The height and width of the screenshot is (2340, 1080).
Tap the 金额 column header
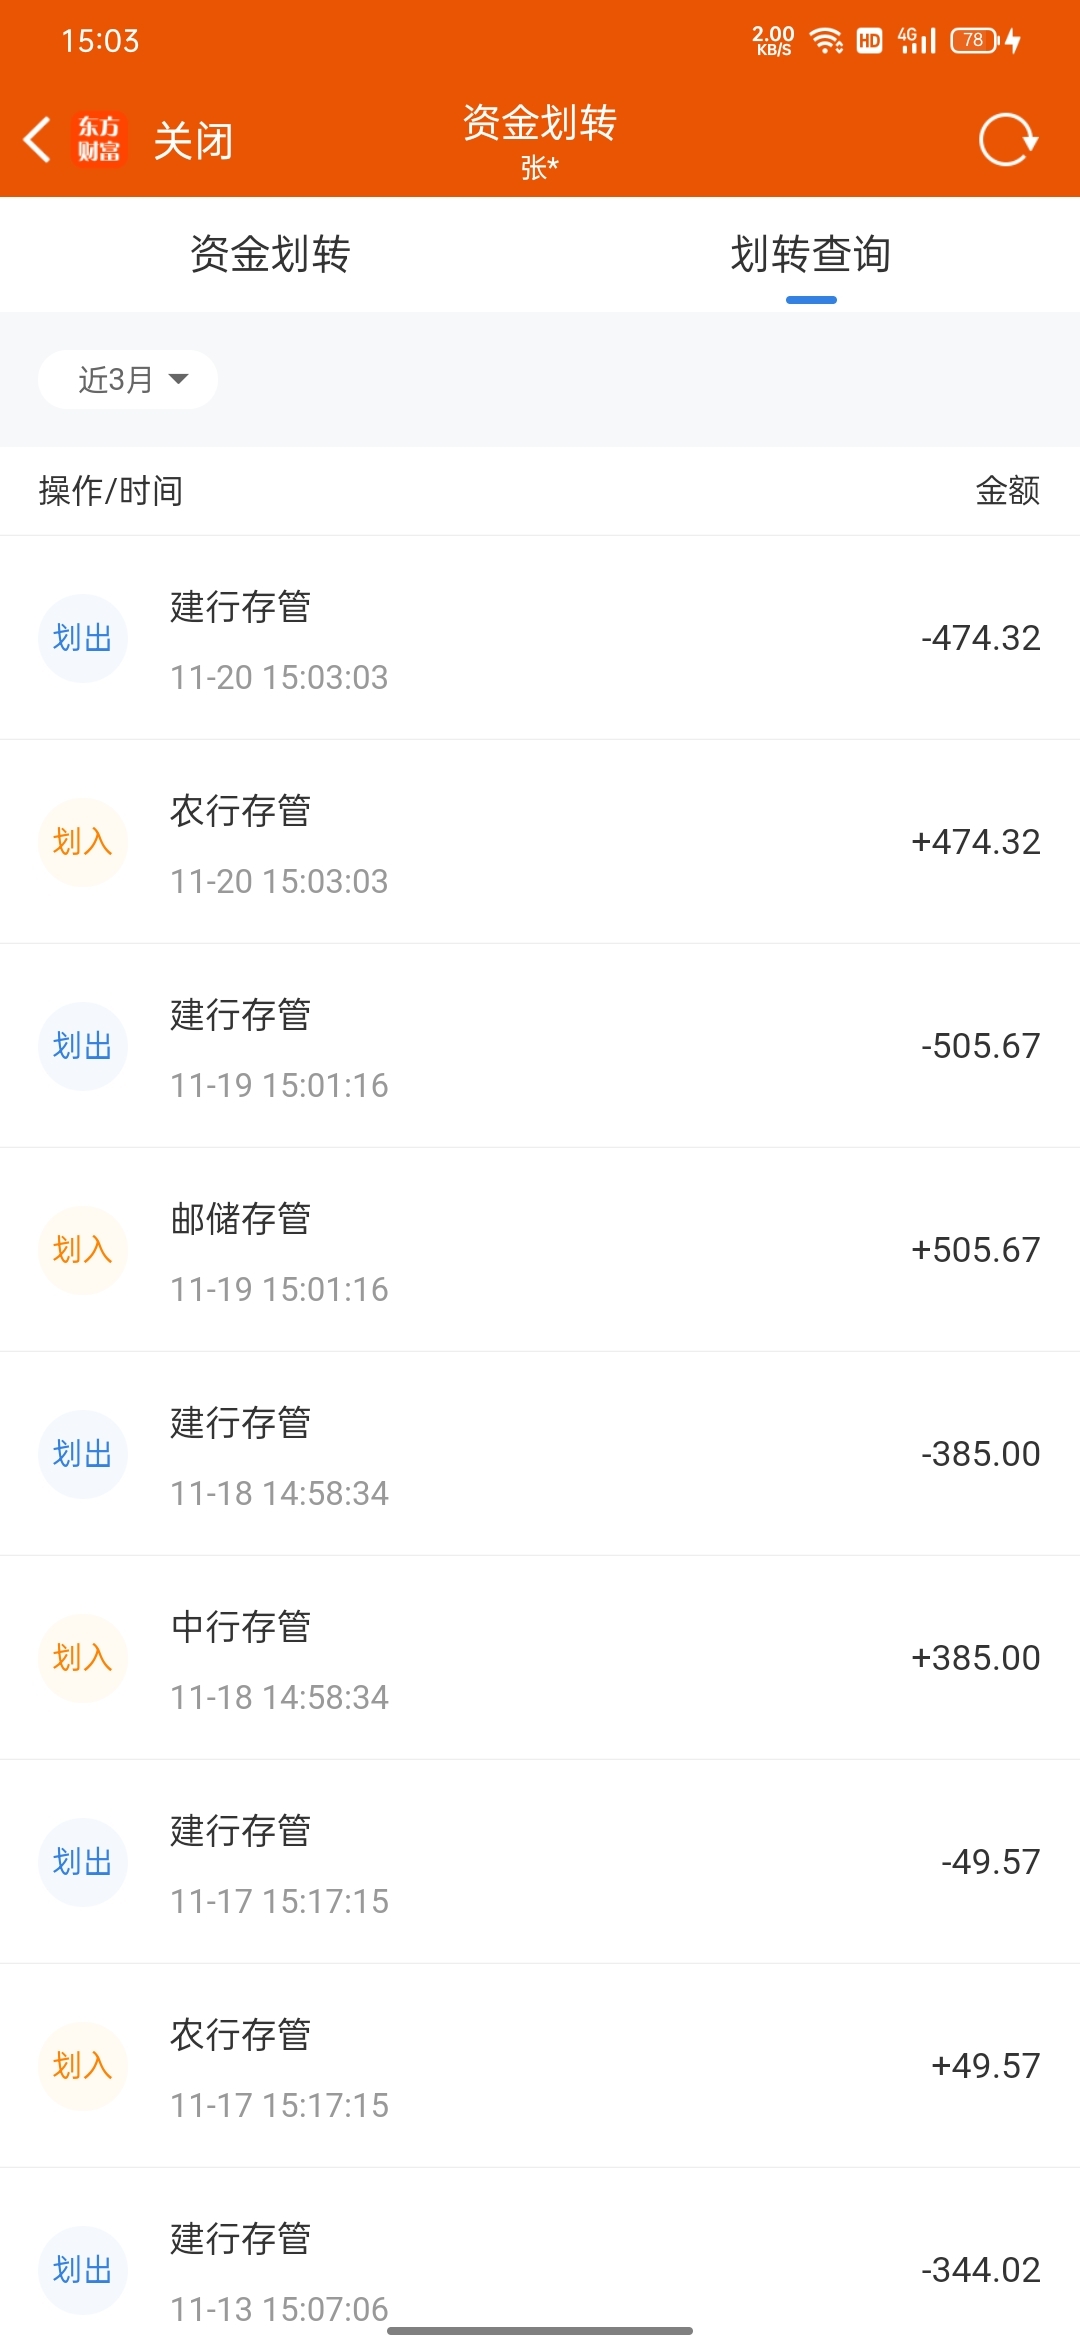tap(1008, 491)
